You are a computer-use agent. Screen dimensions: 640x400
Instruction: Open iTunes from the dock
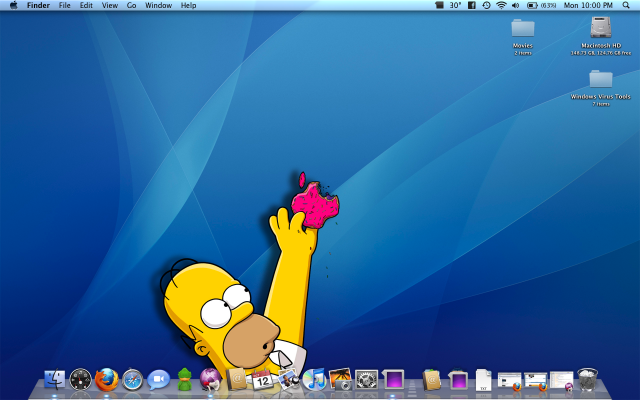coord(314,380)
